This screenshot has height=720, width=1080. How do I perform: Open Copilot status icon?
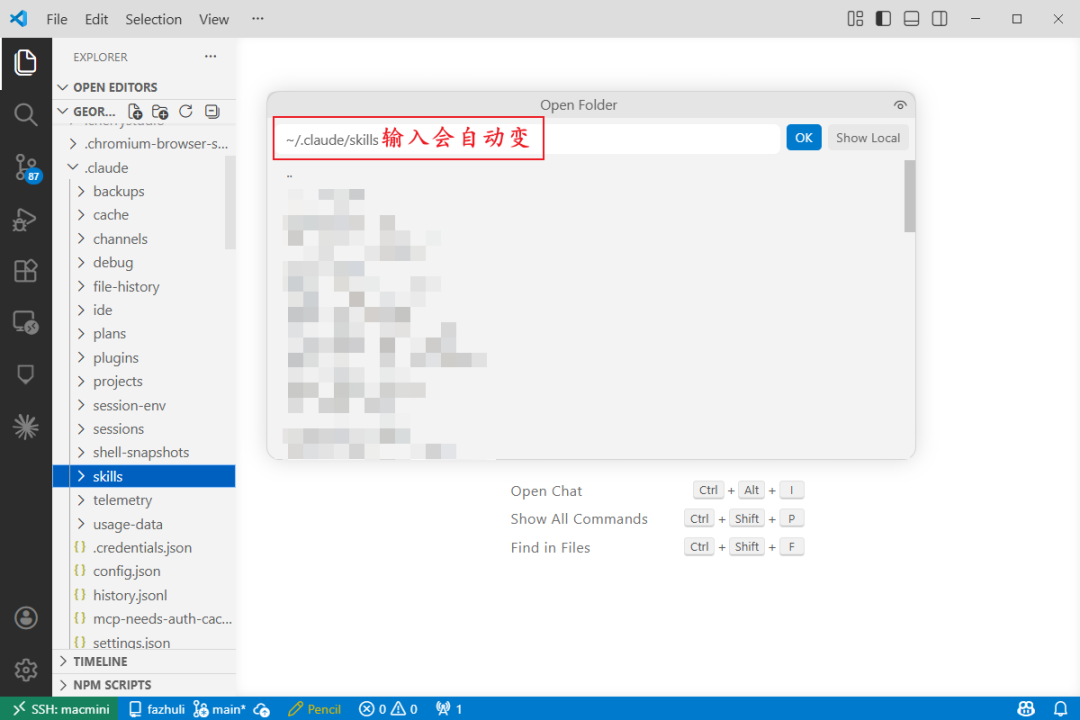(x=1026, y=709)
